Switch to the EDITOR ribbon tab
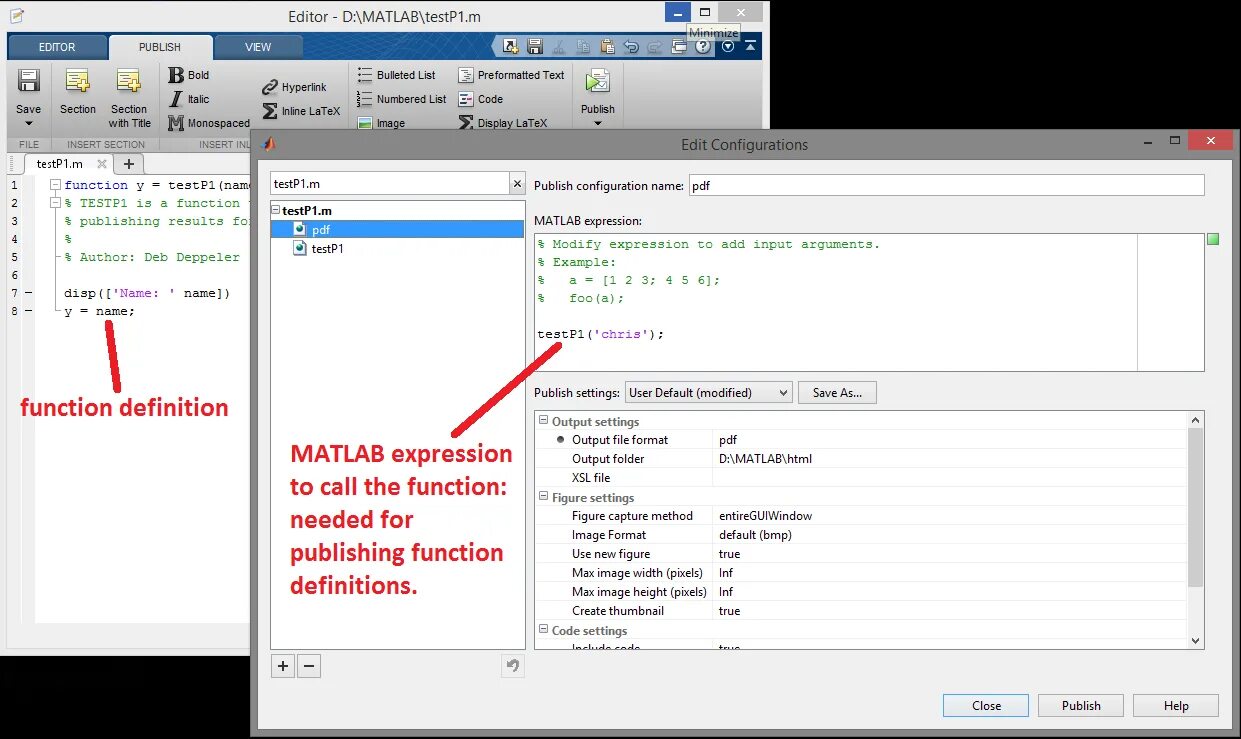 tap(57, 47)
